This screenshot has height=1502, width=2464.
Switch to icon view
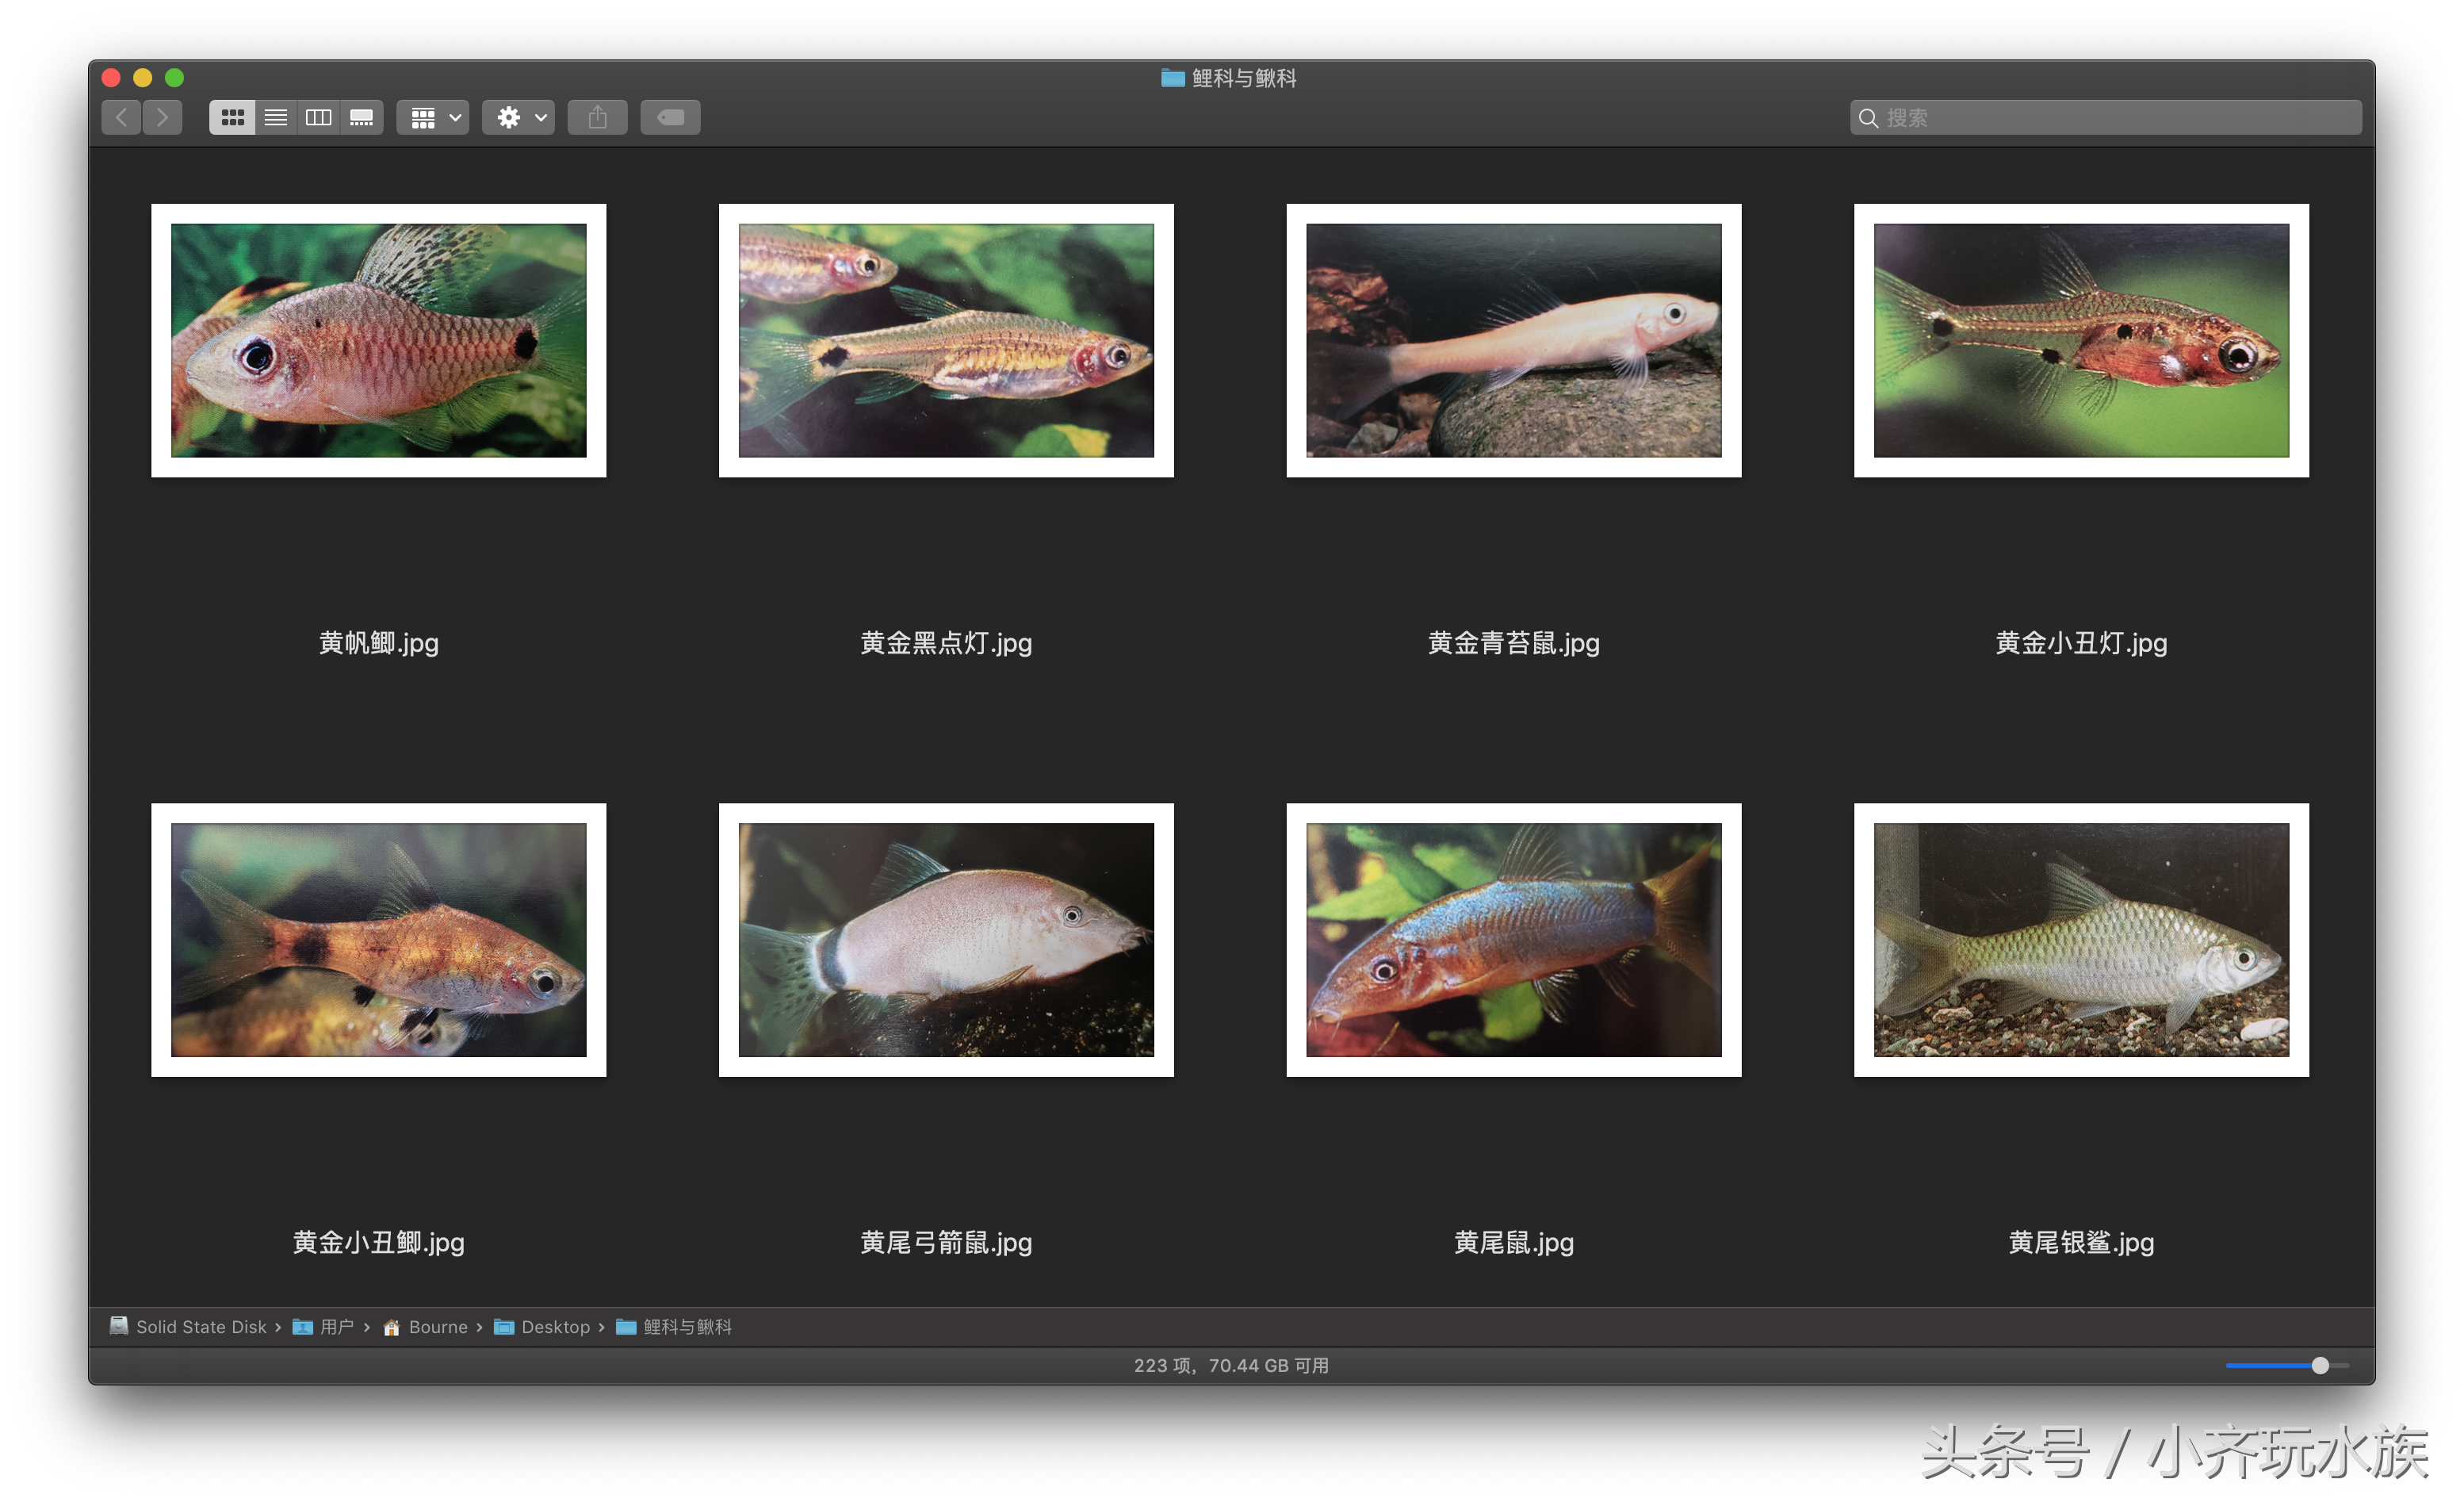[232, 118]
